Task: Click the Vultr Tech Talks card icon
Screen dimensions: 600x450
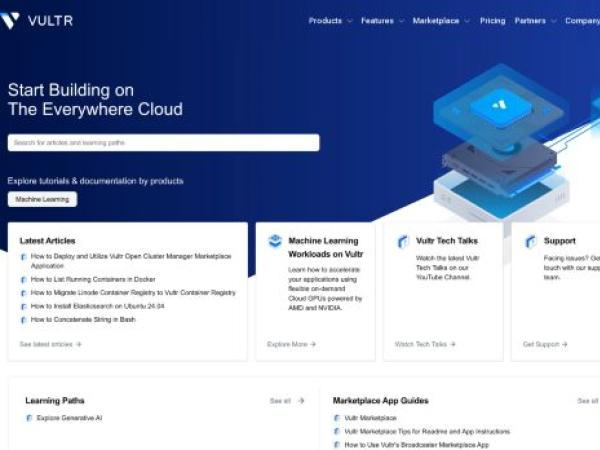Action: 403,241
